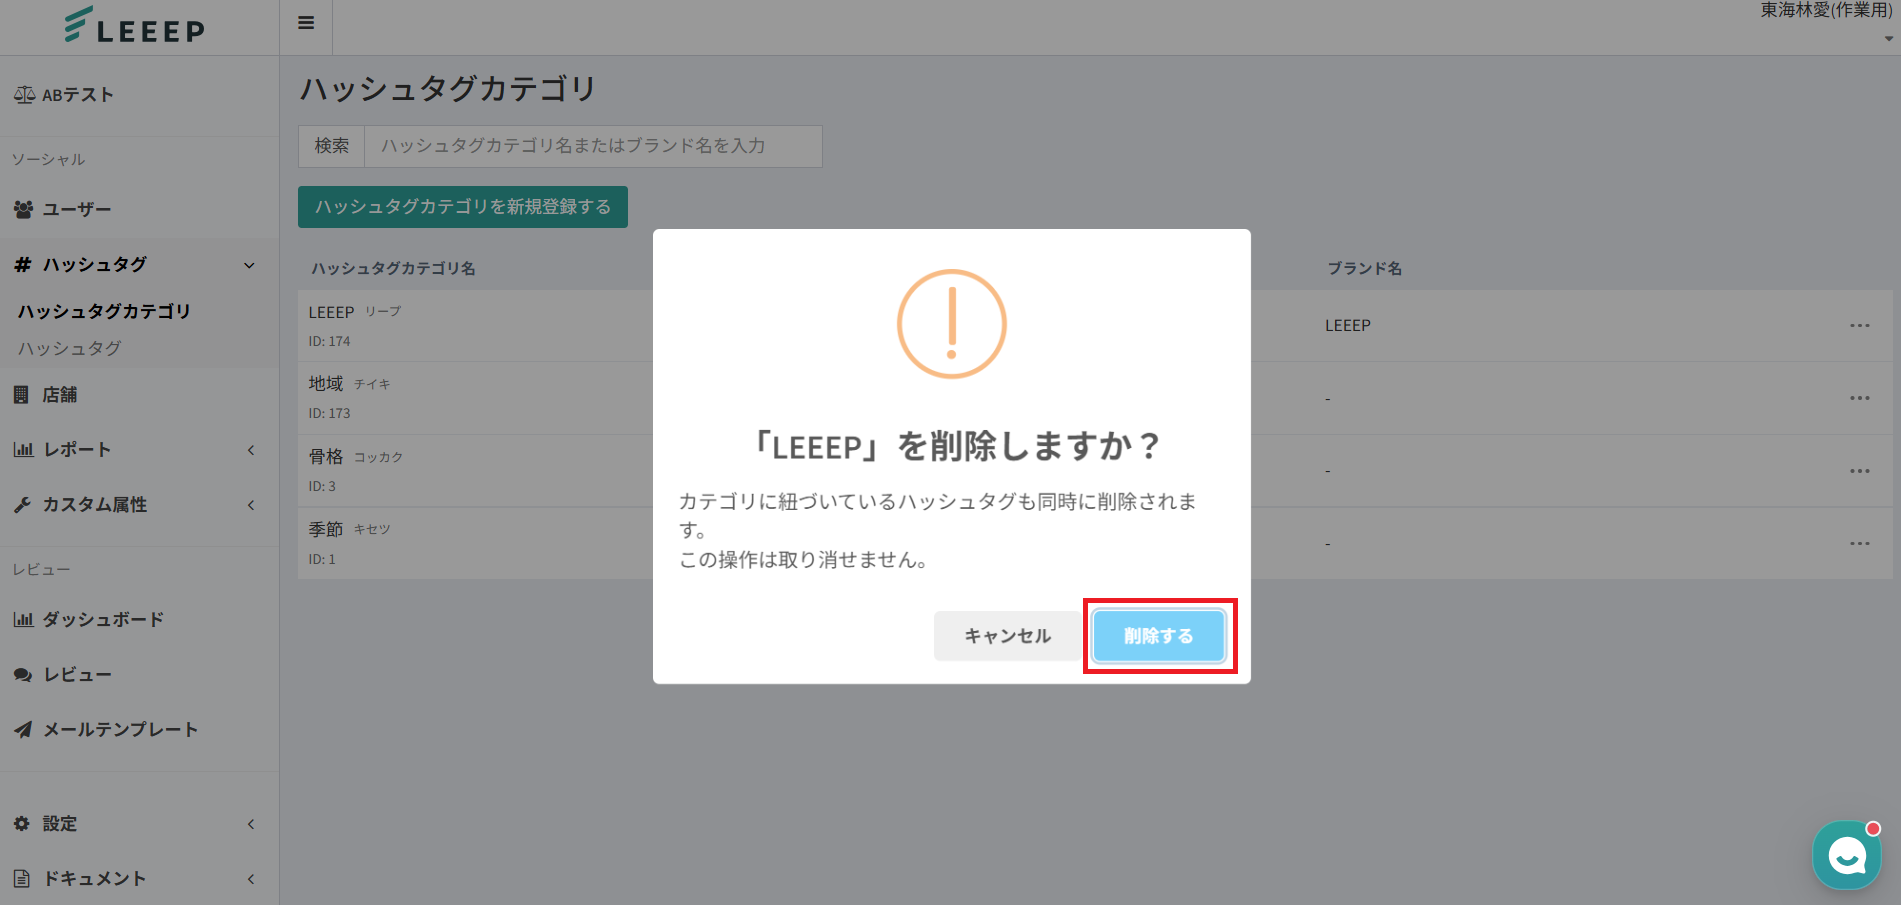The height and width of the screenshot is (905, 1901).
Task: Open the three-dot menu for LEEEP row
Action: 1860,326
